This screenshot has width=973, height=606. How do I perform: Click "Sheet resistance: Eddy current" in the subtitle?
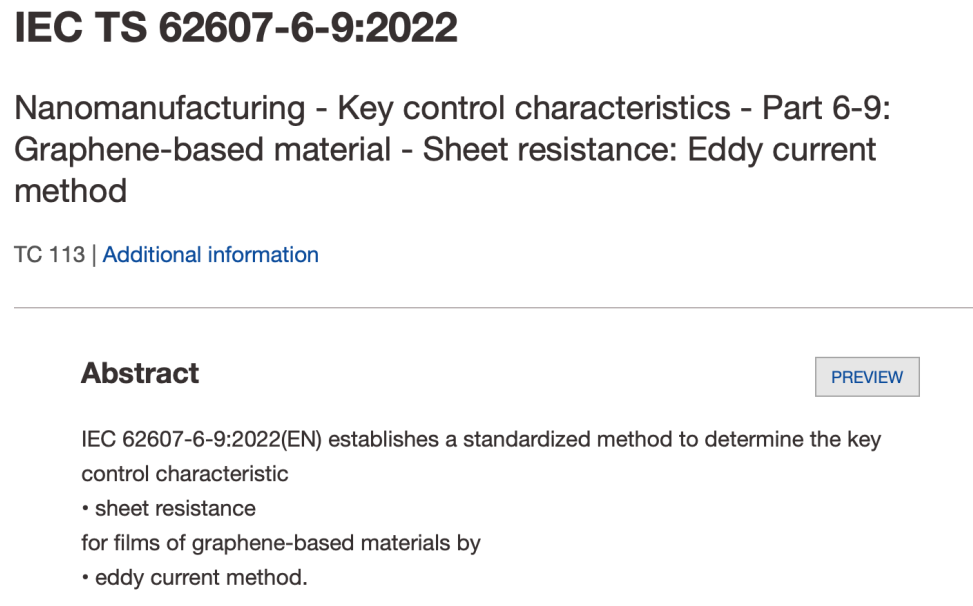[649, 150]
